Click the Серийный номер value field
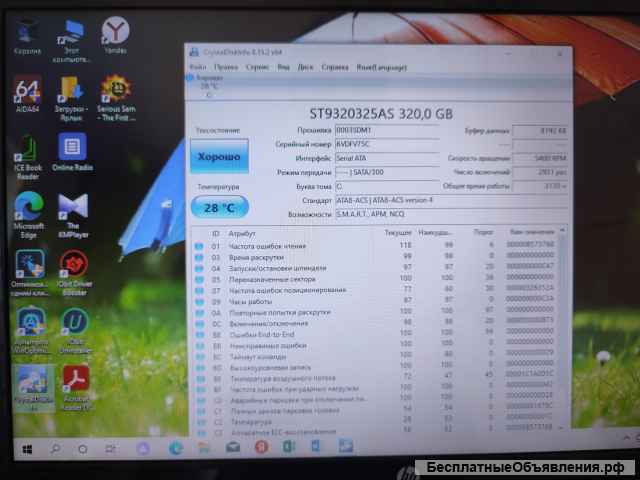Screen dimensions: 640x480 click(x=387, y=144)
